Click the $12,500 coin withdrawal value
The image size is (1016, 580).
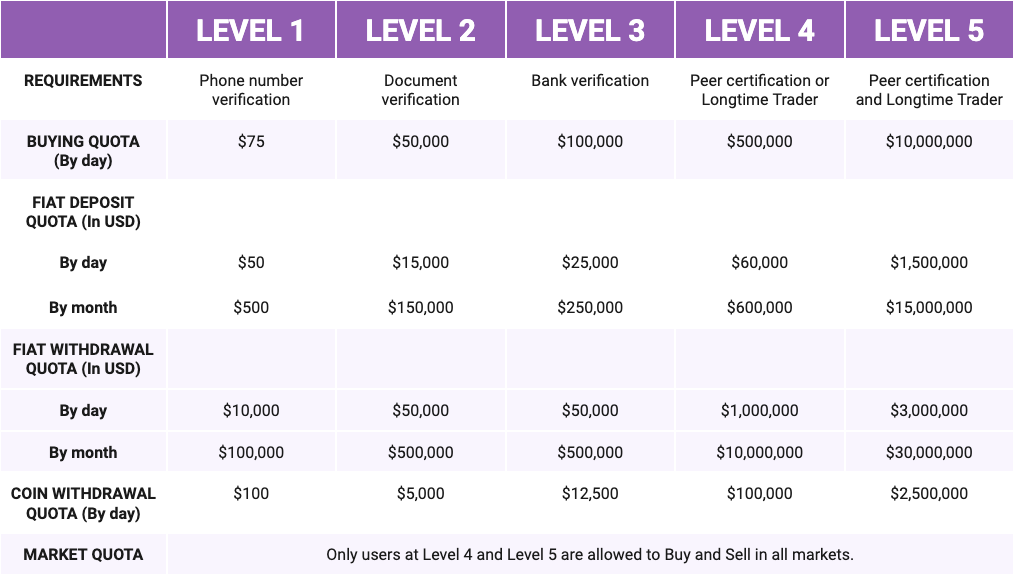tap(590, 493)
